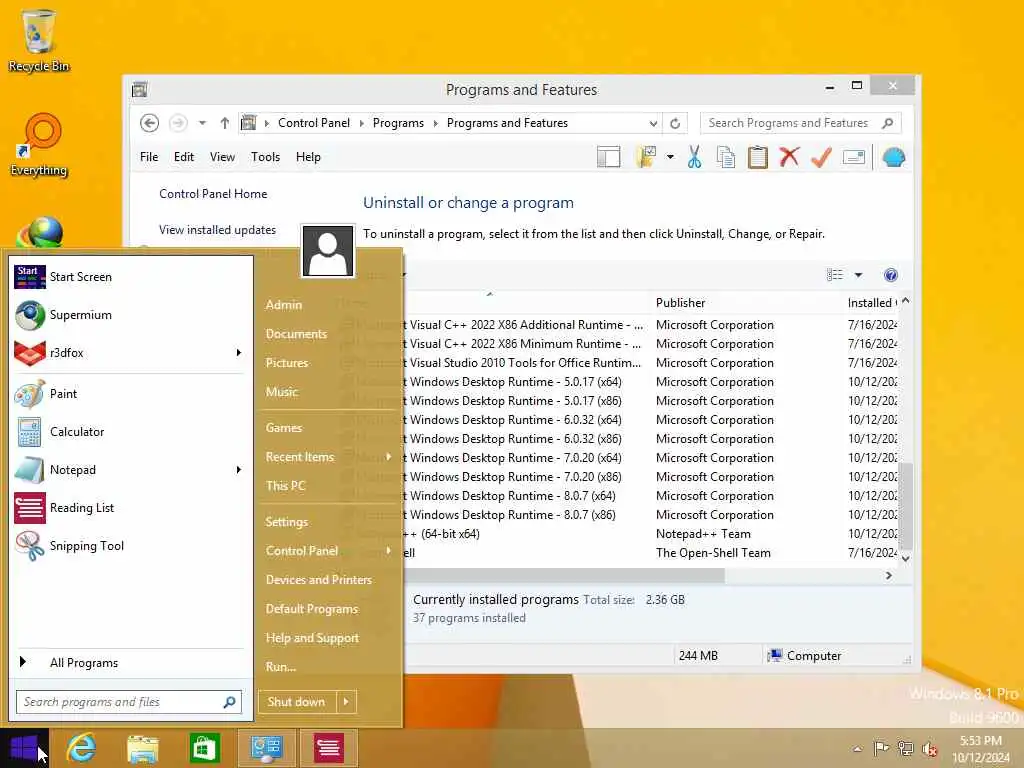Select Windows Desktop Runtime - 8.0.7 (x64) row
This screenshot has height=768, width=1024.
tap(650, 496)
